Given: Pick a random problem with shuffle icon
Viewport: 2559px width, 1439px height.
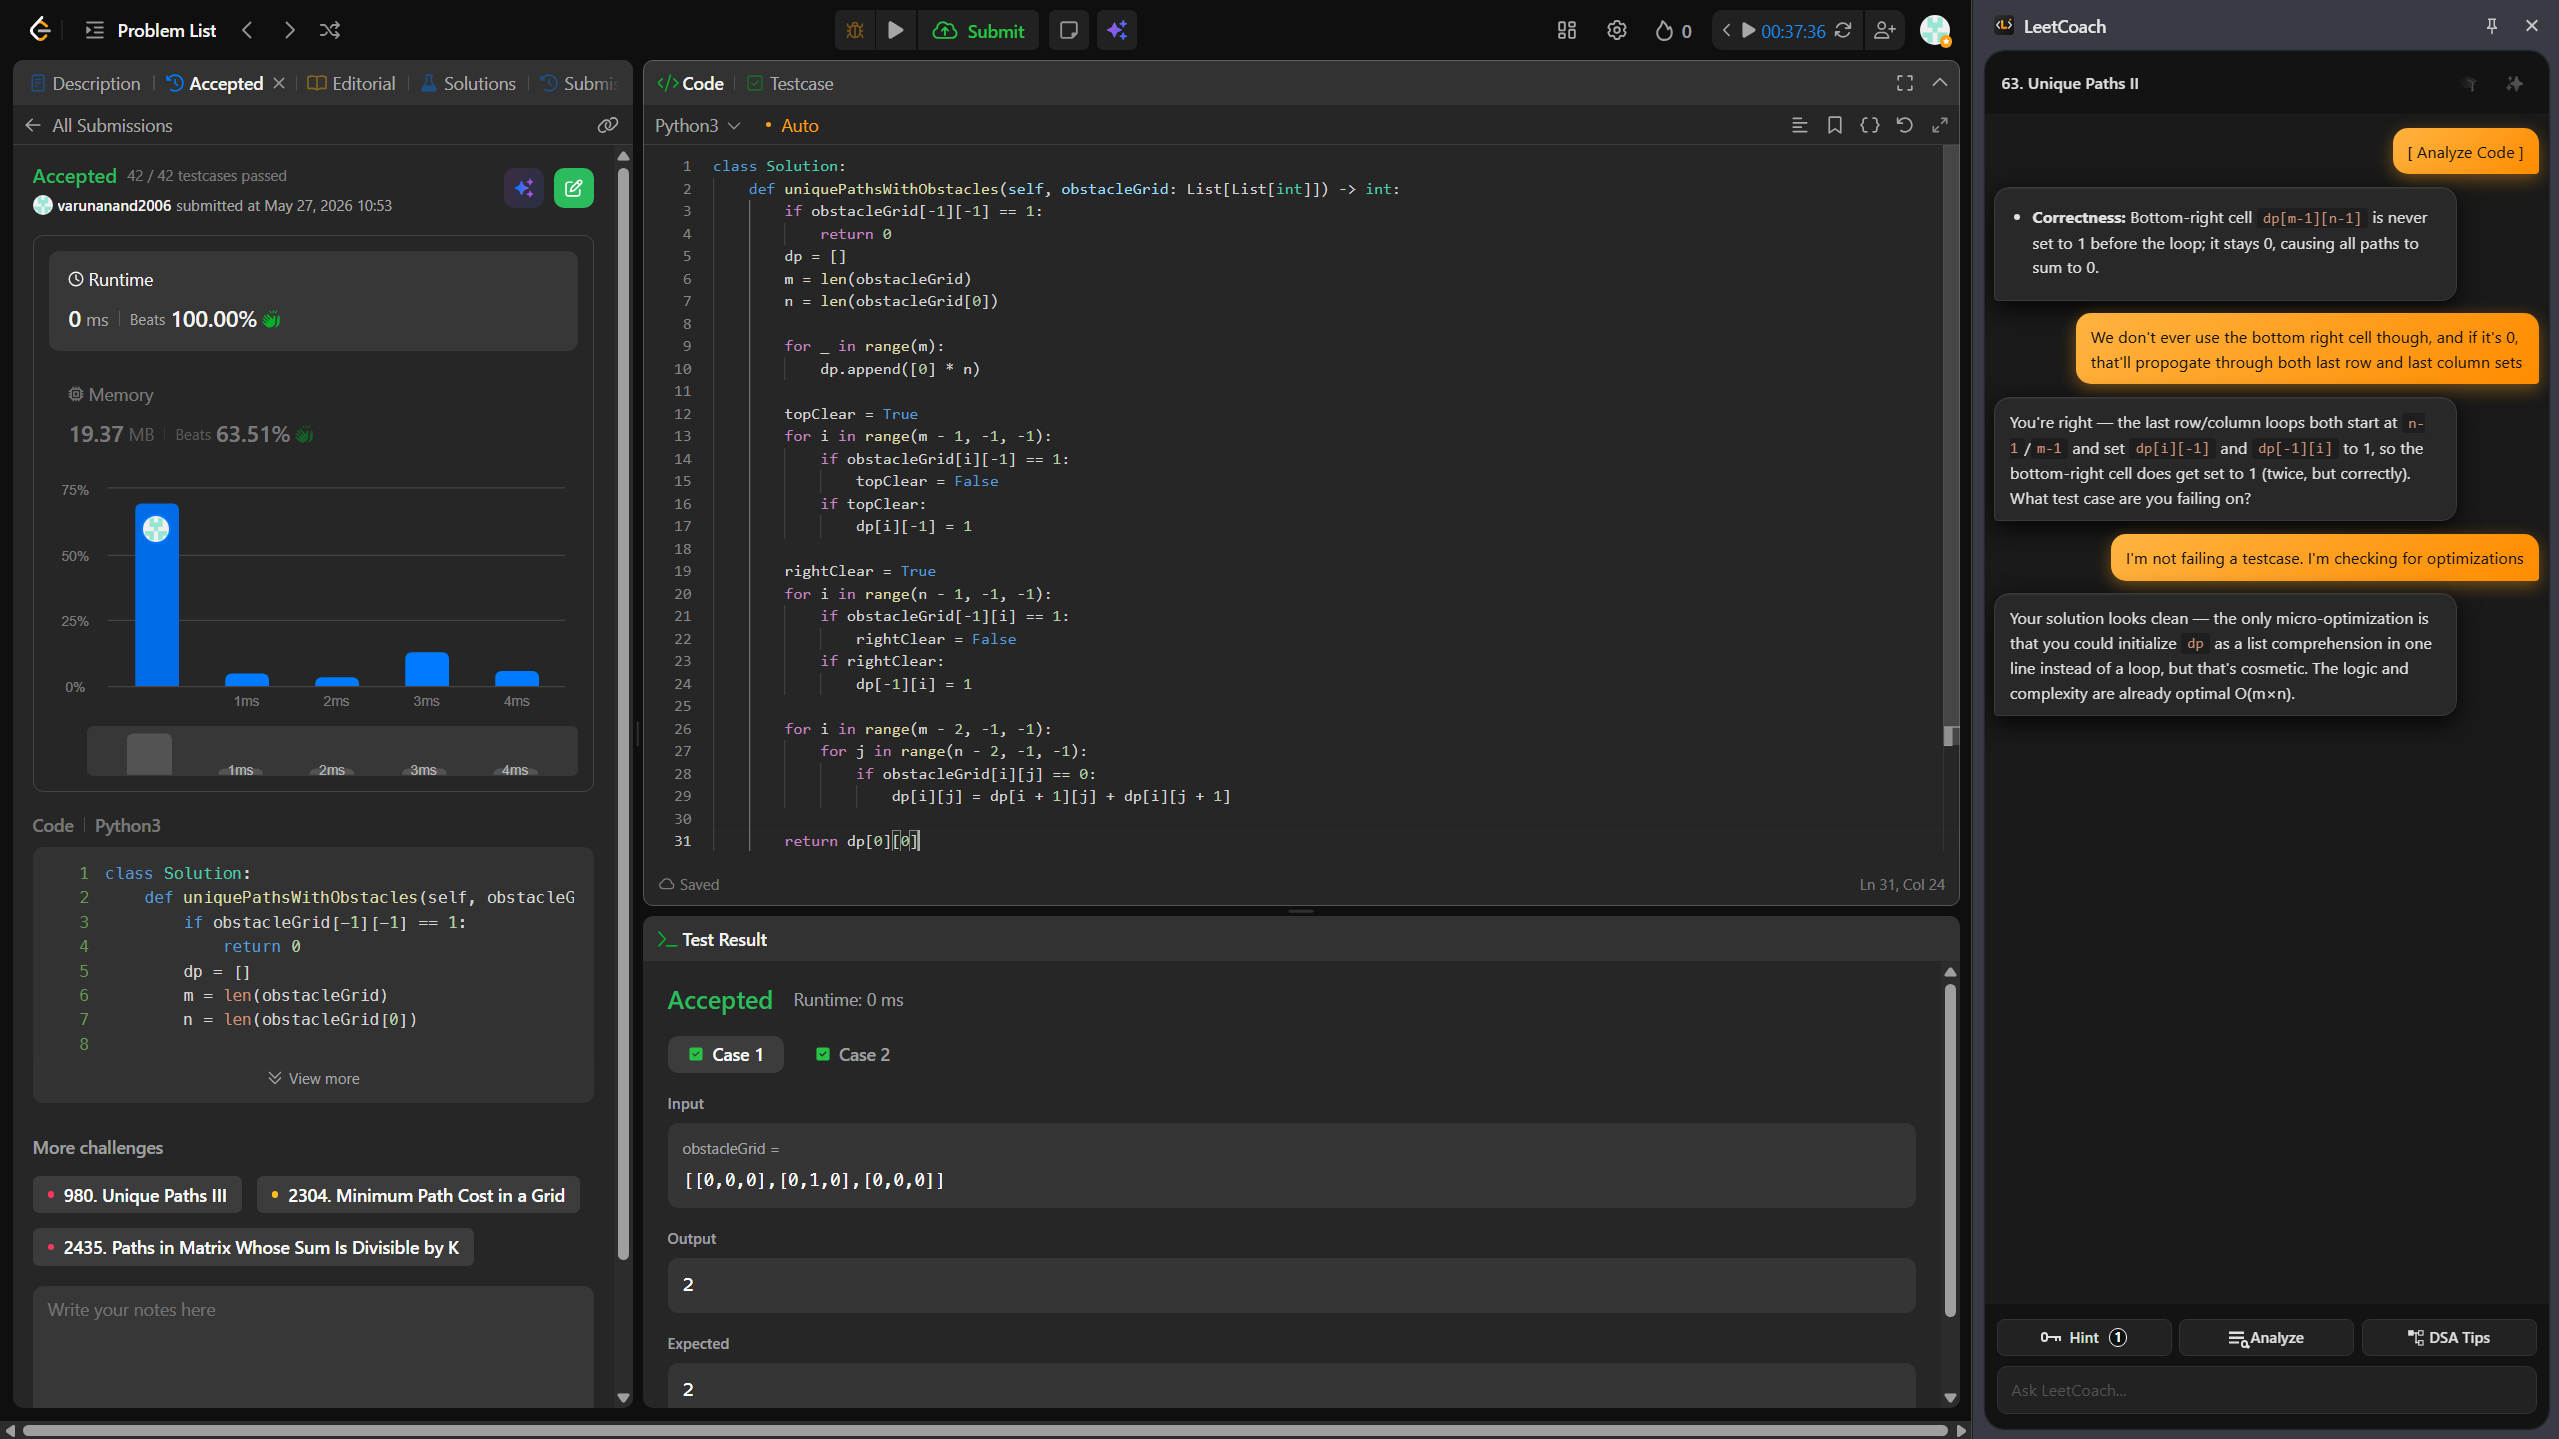Looking at the screenshot, I should coord(330,31).
